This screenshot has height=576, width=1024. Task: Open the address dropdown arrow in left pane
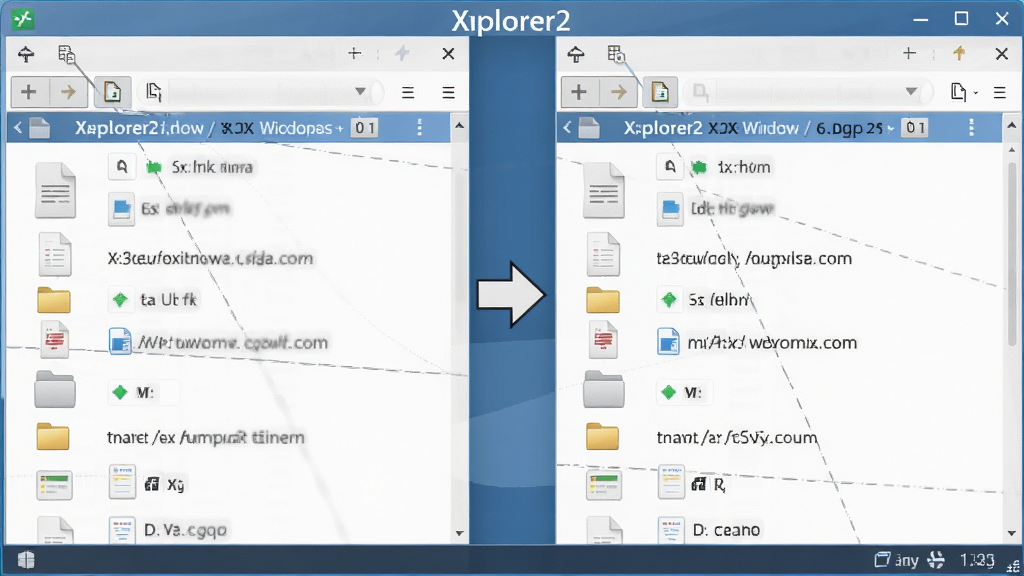(360, 91)
